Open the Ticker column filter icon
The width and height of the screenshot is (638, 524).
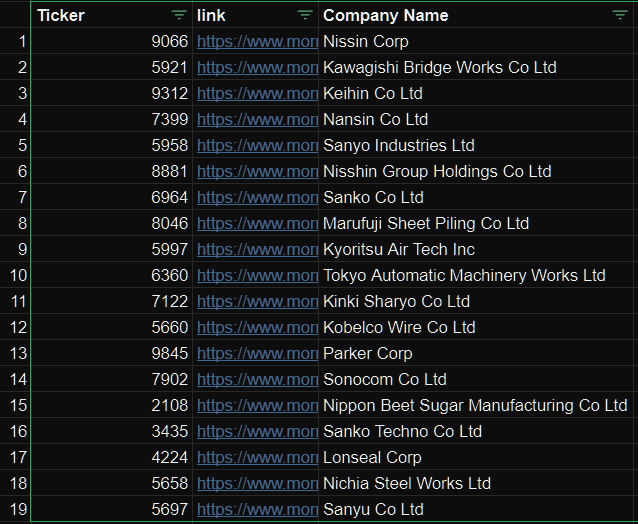(179, 15)
